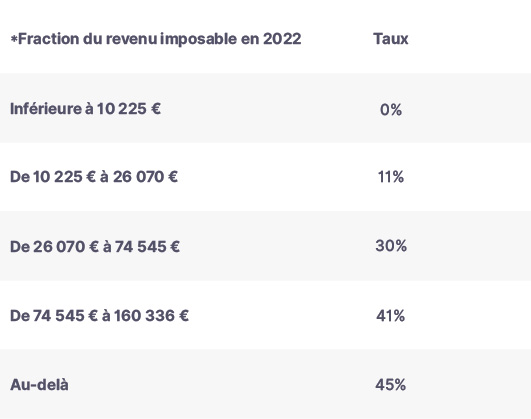Select the 0% rate cell
The image size is (531, 419).
coord(390,110)
